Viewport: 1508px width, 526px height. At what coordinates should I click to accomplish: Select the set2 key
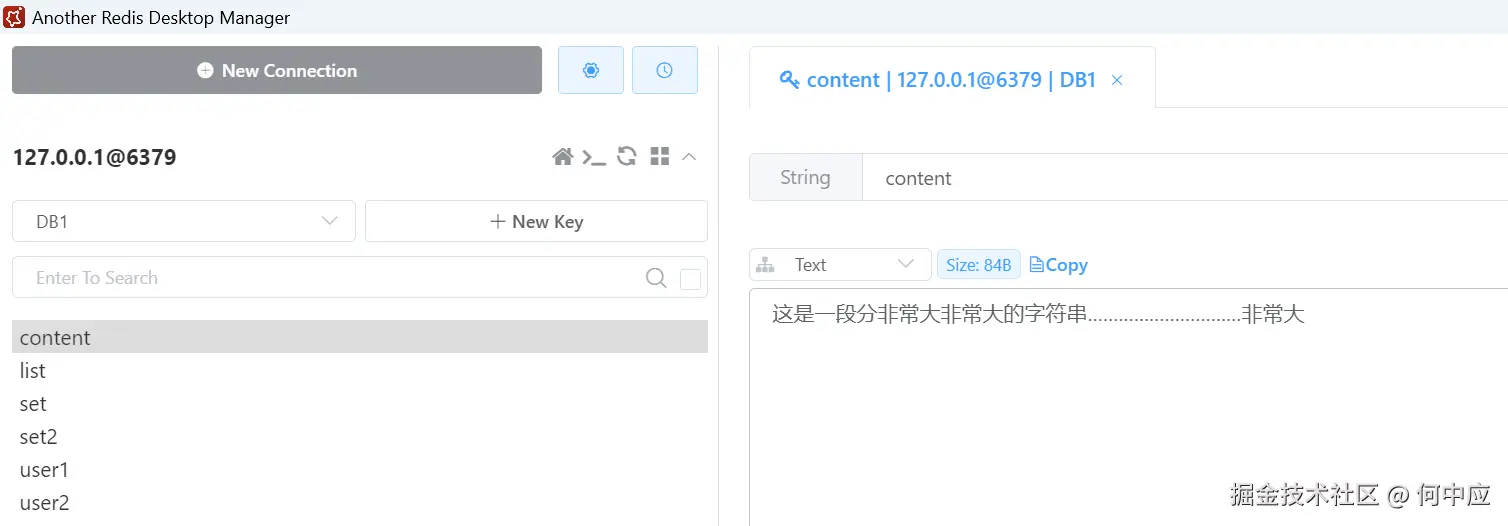point(360,436)
